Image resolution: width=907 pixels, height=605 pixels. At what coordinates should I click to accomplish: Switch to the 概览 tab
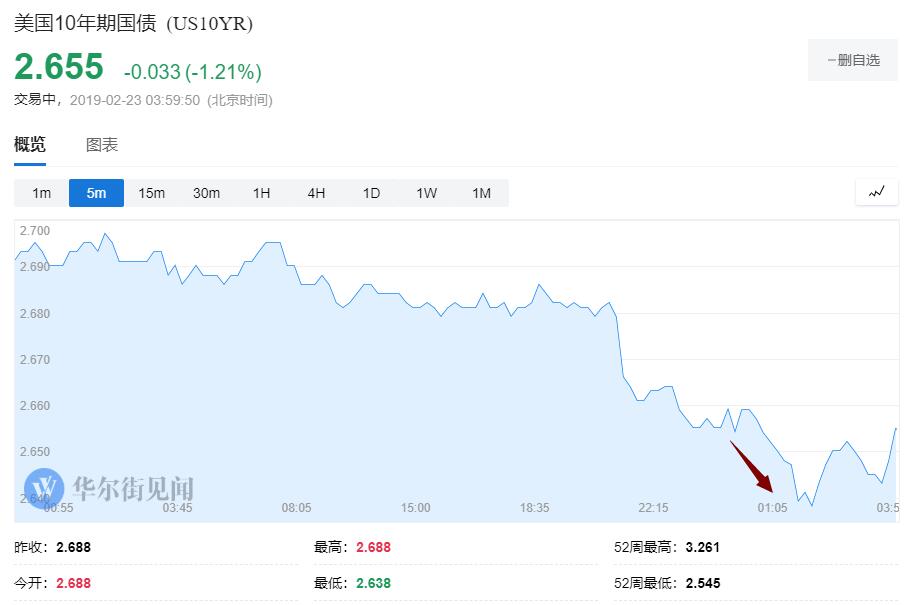(30, 144)
